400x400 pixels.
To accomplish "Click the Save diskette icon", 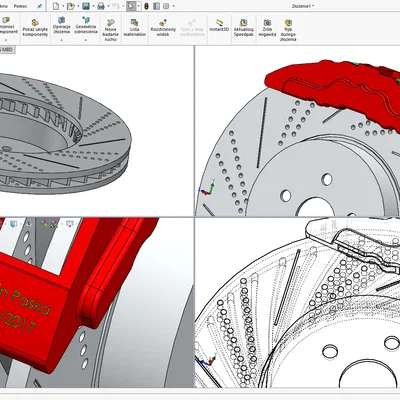I will coord(86,6).
